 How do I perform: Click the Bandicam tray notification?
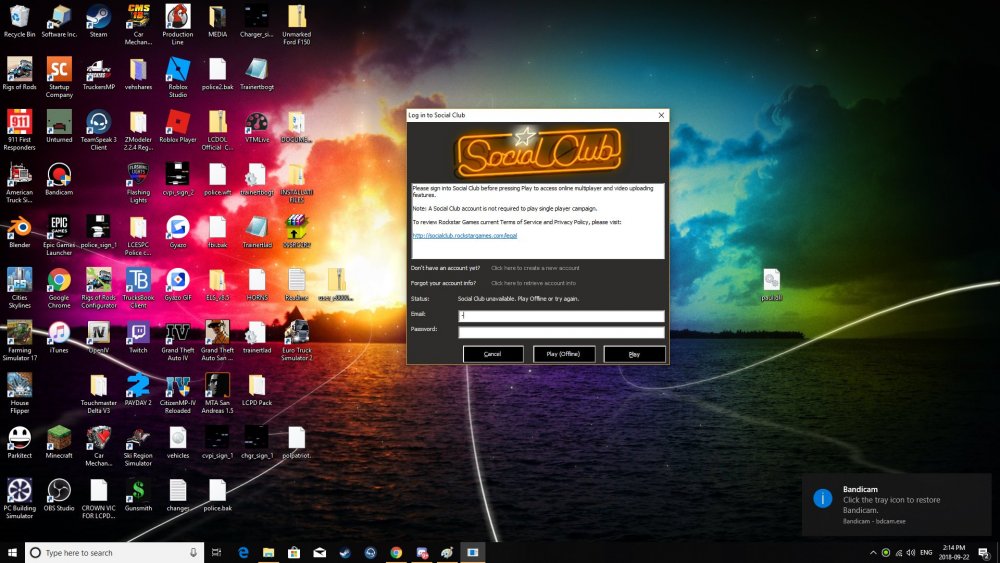[x=897, y=504]
